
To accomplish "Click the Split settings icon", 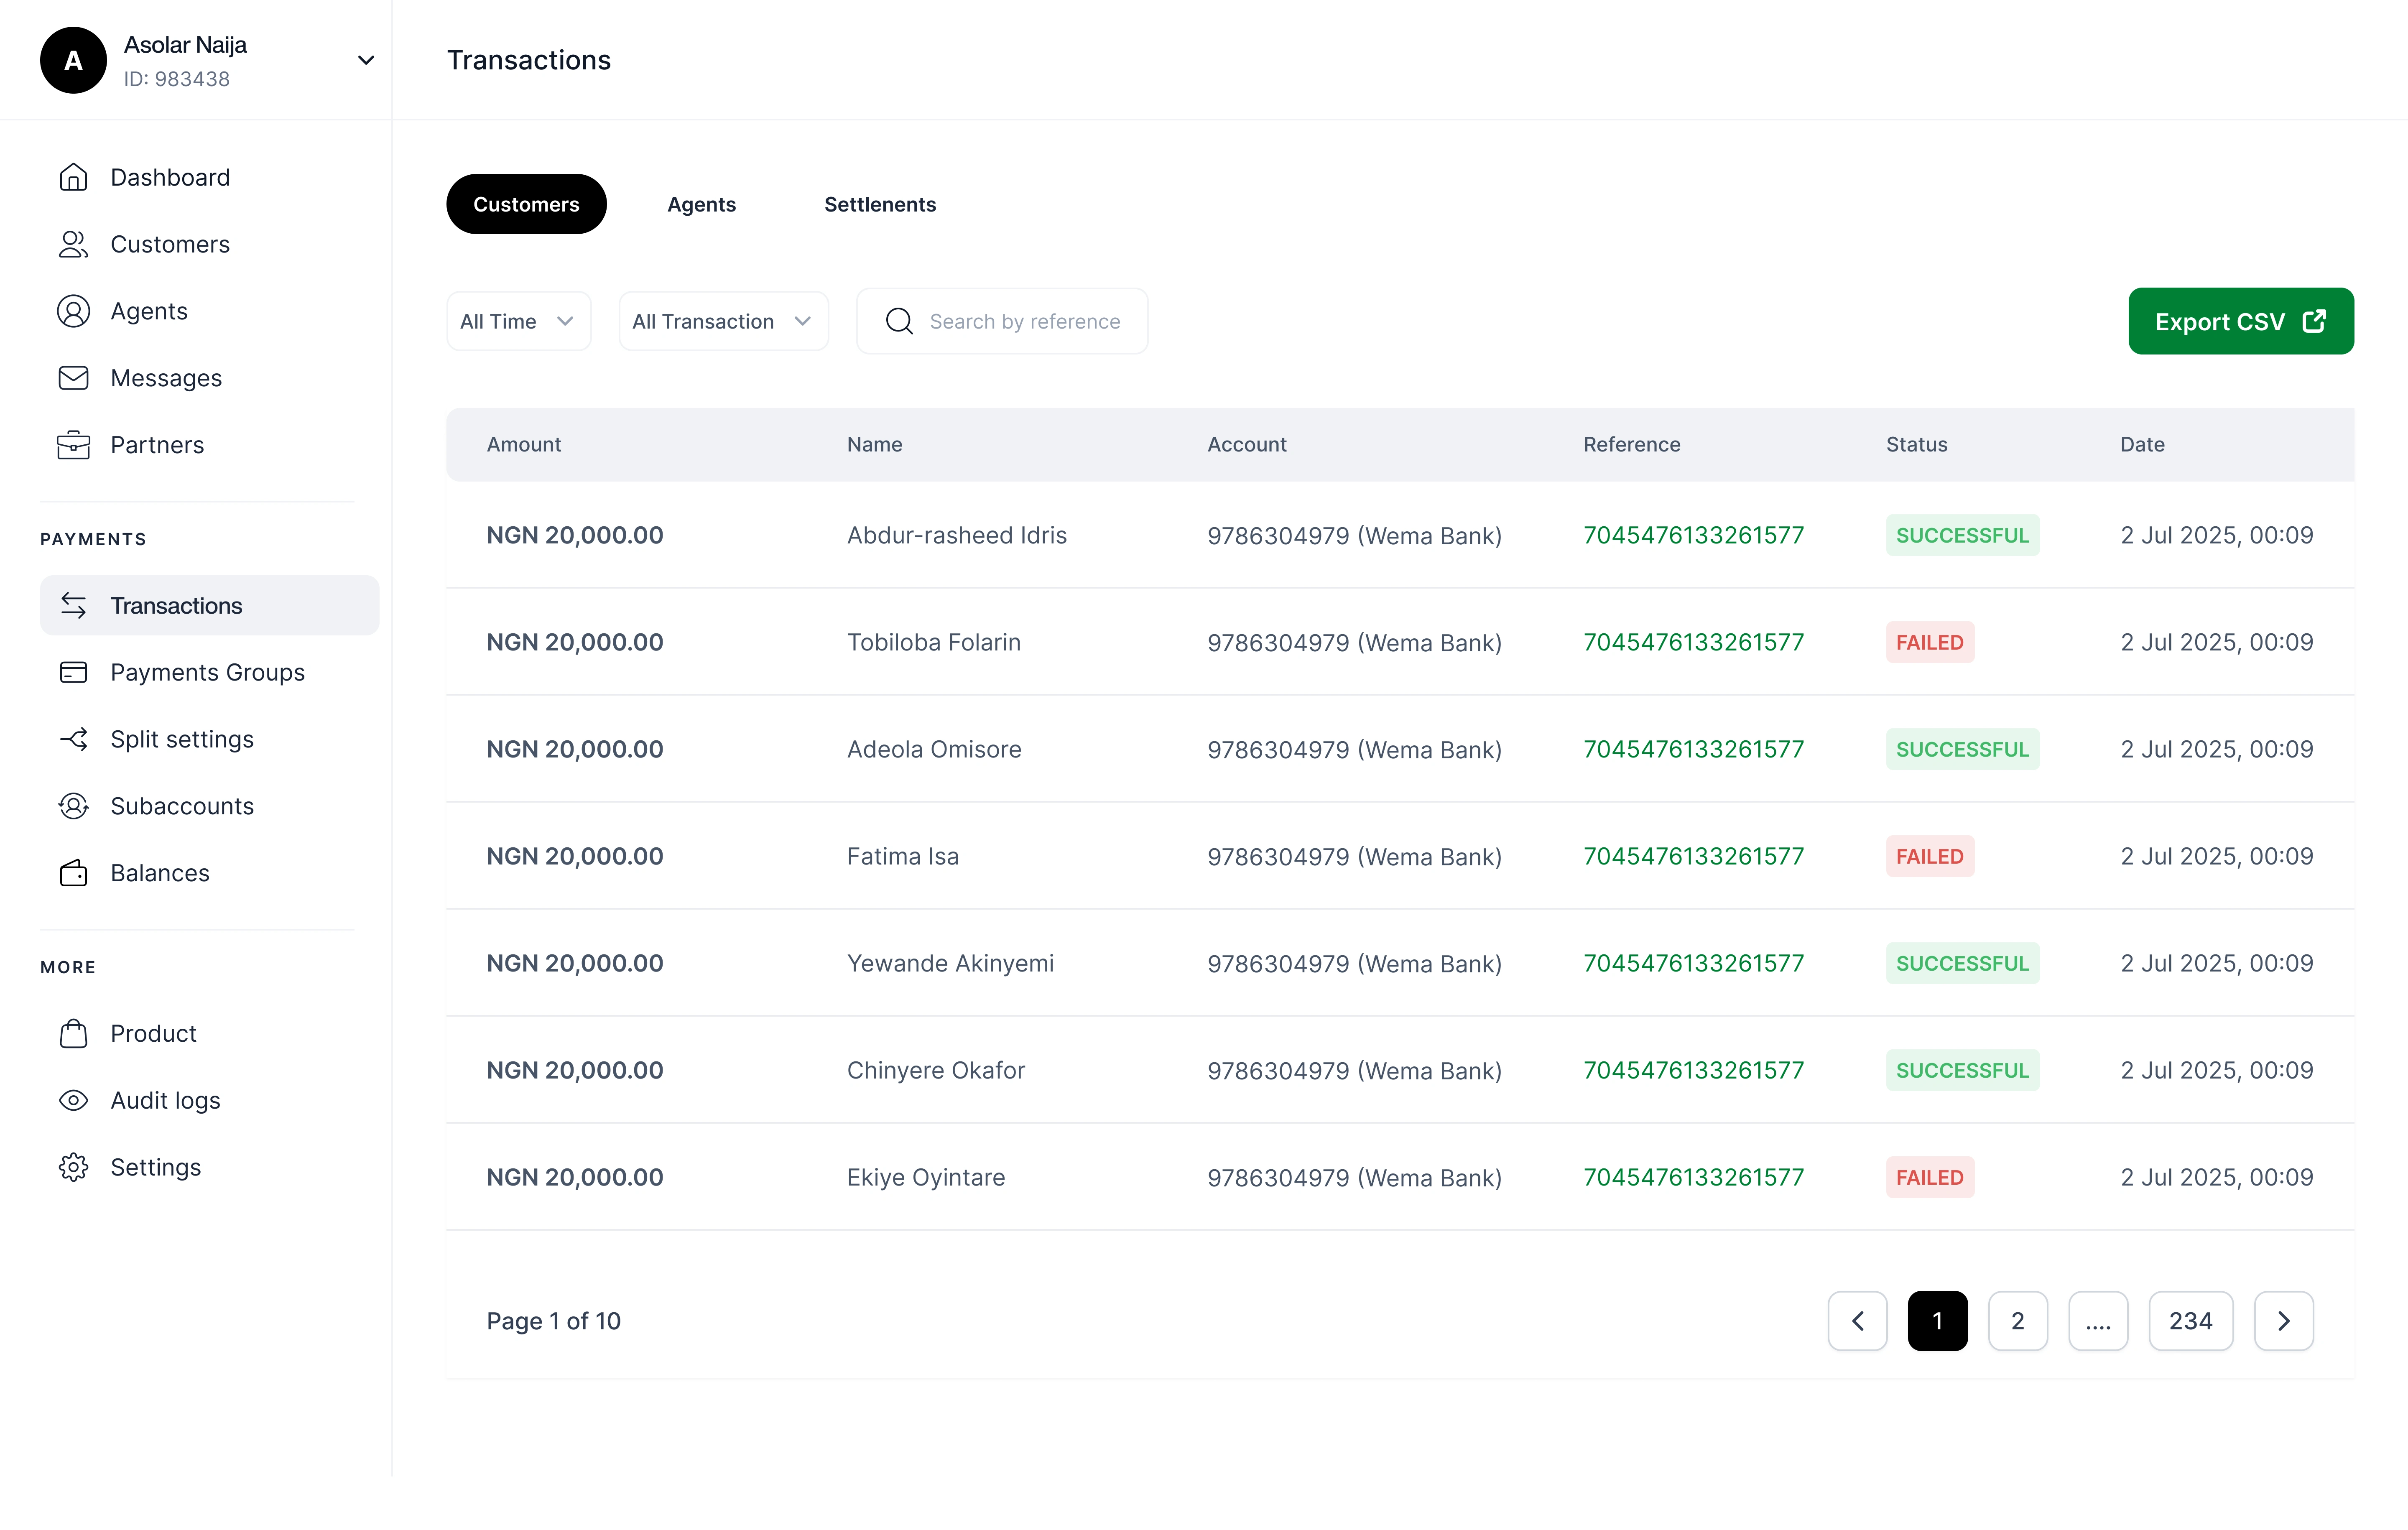I will click(73, 739).
